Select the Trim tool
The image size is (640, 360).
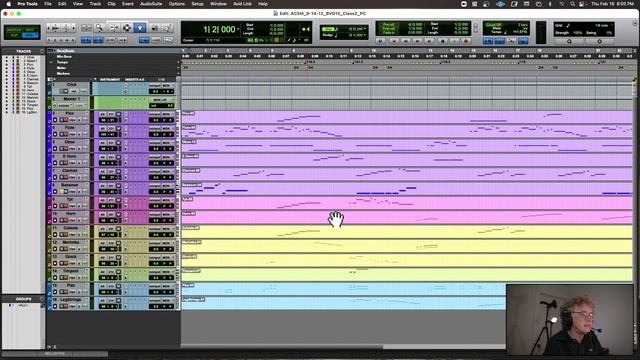(114, 28)
